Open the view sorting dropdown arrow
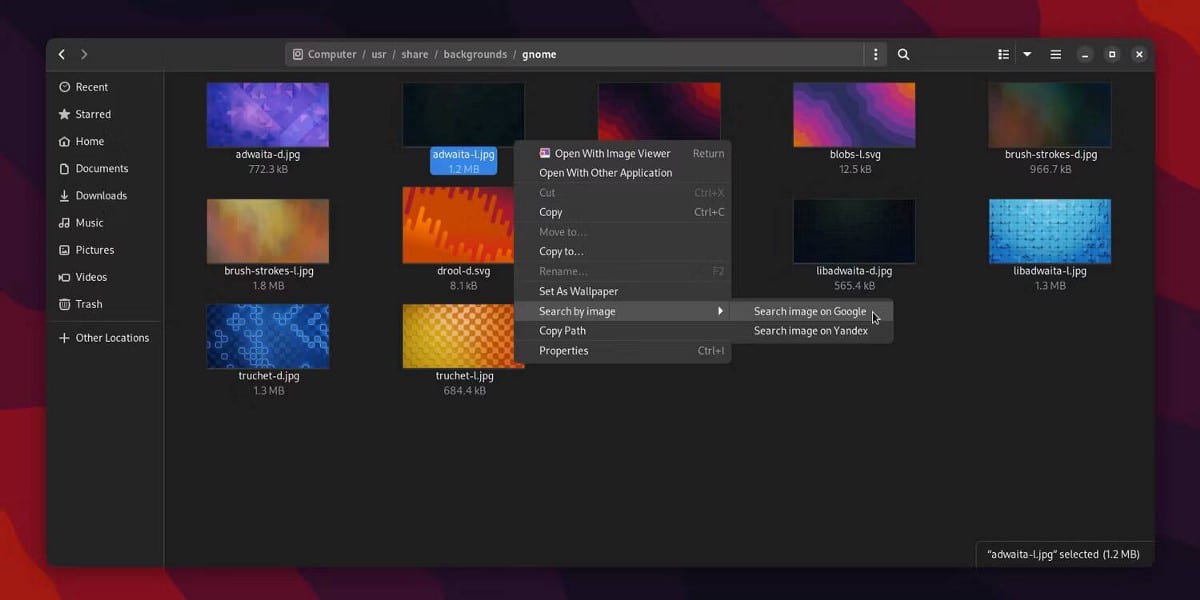 1027,54
